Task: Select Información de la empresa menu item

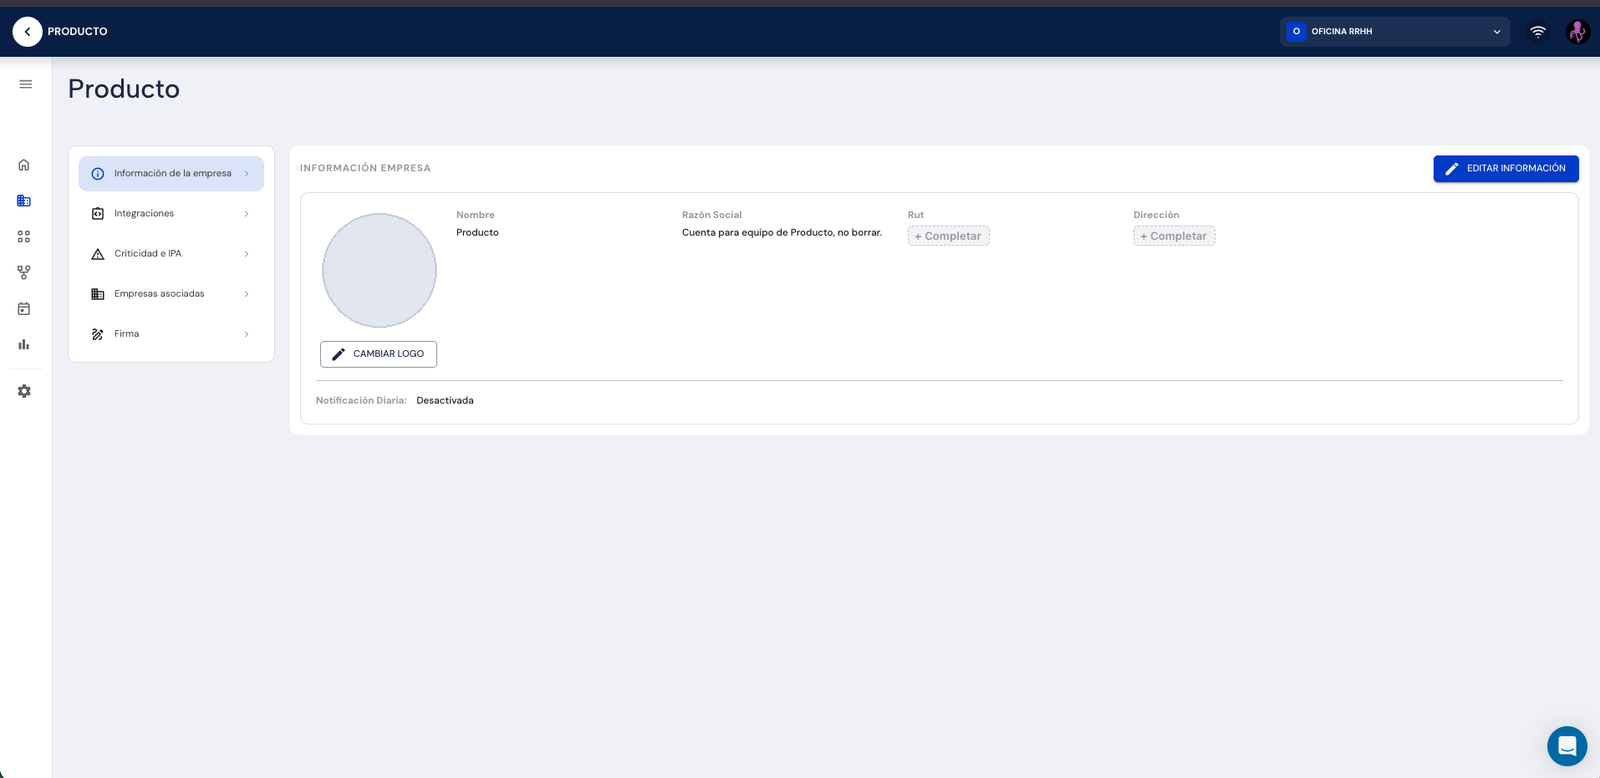Action: 171,174
